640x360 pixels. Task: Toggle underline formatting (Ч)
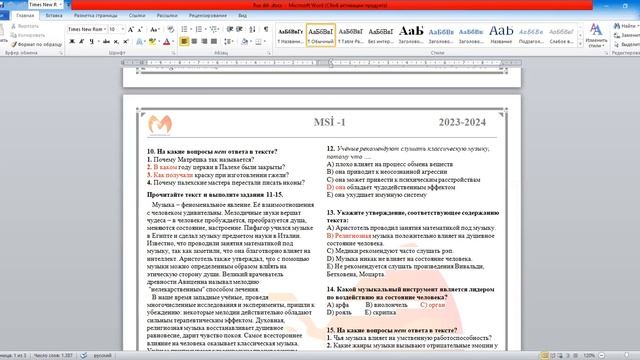(x=91, y=41)
